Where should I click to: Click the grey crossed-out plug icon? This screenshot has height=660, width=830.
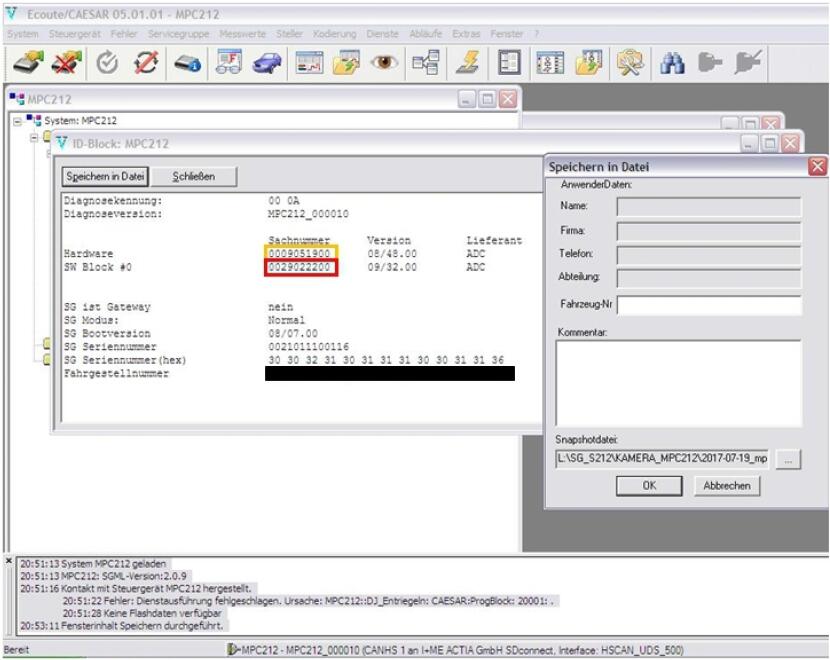(748, 63)
